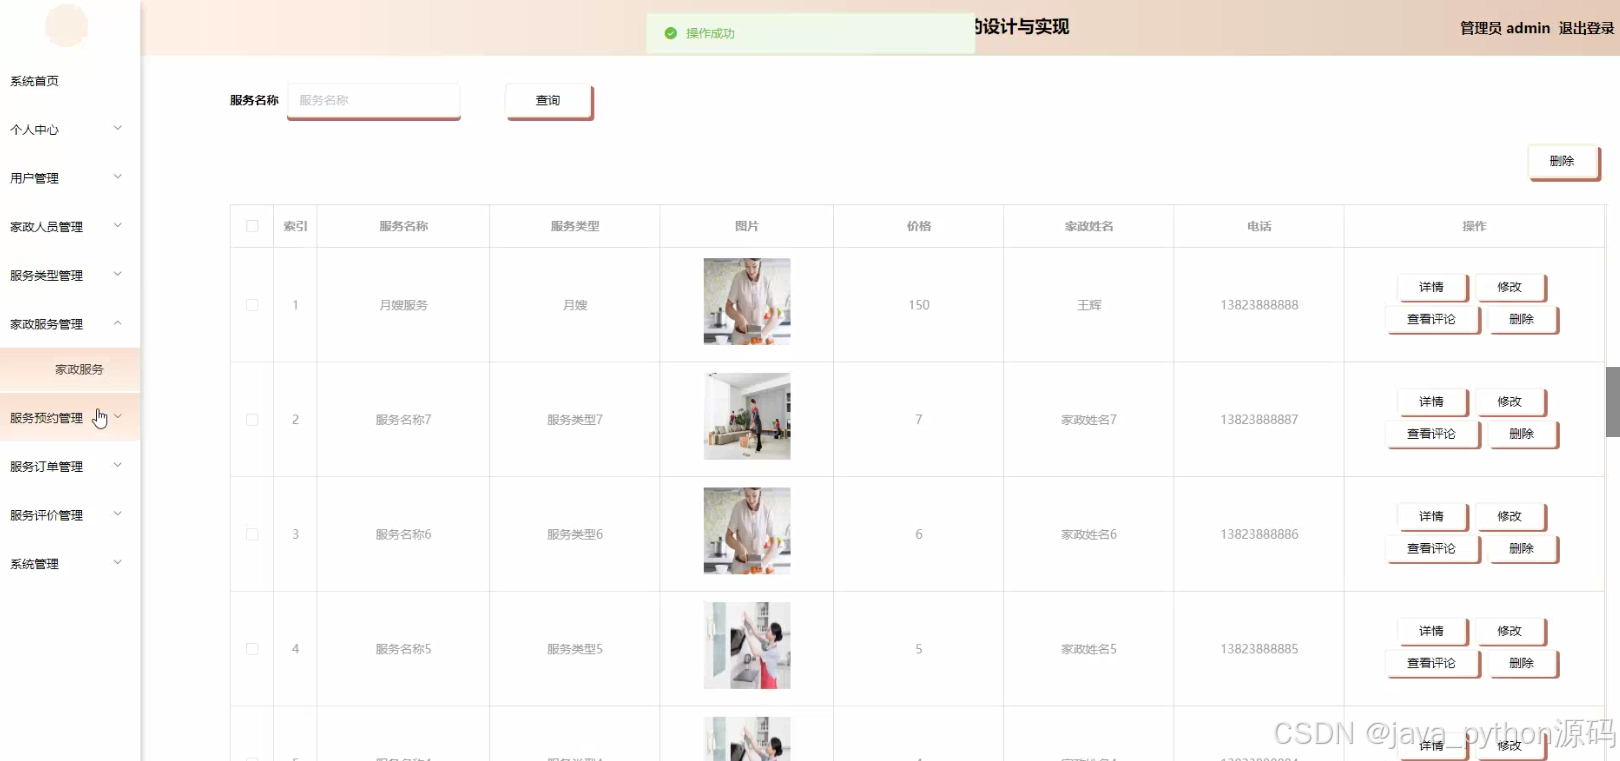1620x761 pixels.
Task: Open the 个人中心 sidebar menu
Action: [70, 130]
